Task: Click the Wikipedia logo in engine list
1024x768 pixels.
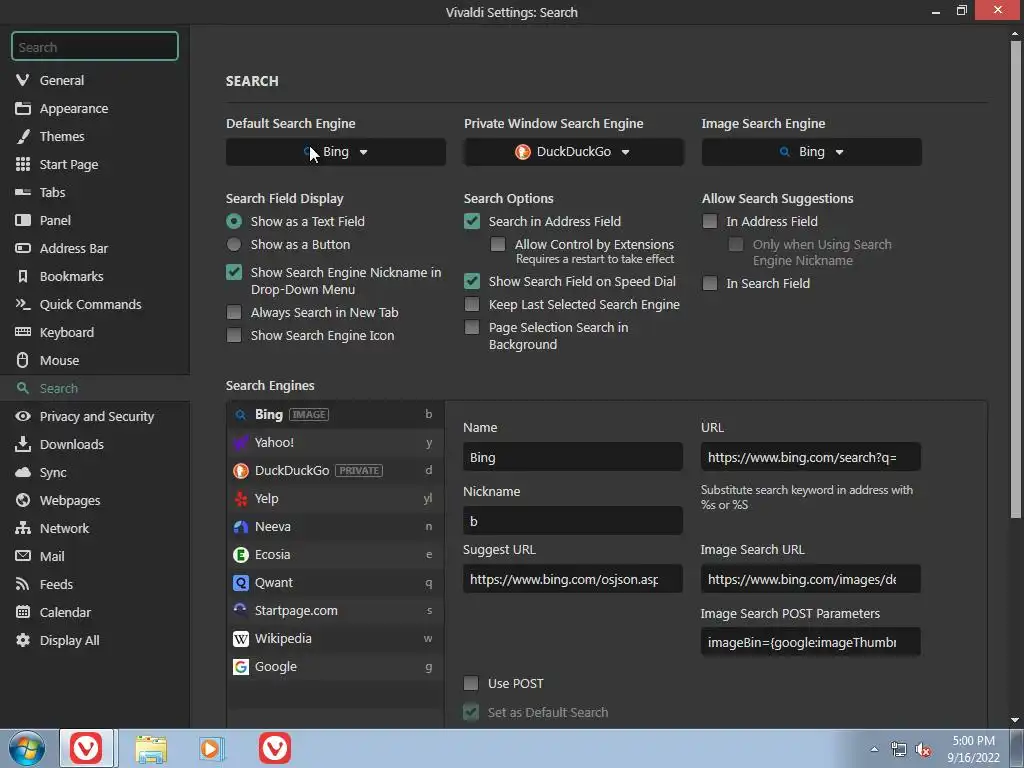Action: (241, 639)
